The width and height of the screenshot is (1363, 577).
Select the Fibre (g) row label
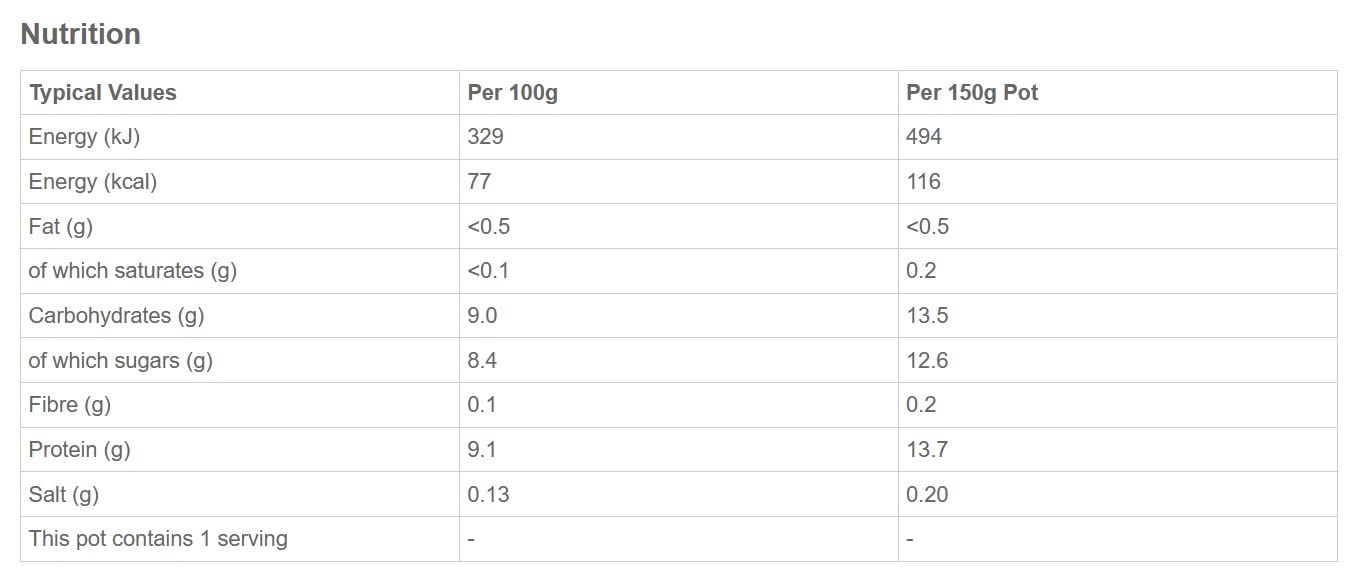[x=69, y=405]
